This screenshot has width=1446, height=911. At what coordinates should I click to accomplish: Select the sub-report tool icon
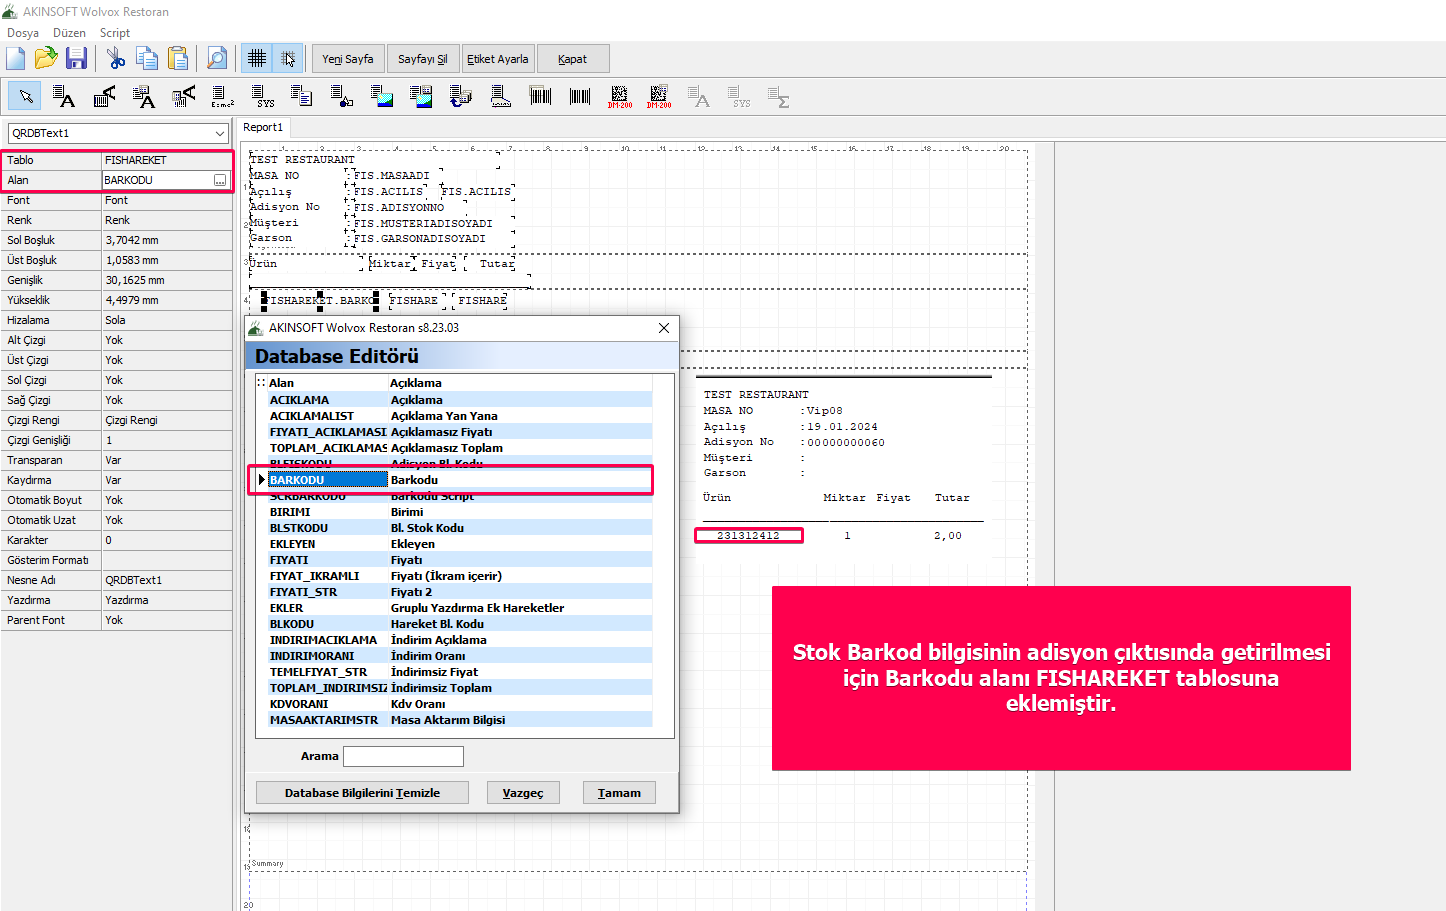[x=460, y=97]
